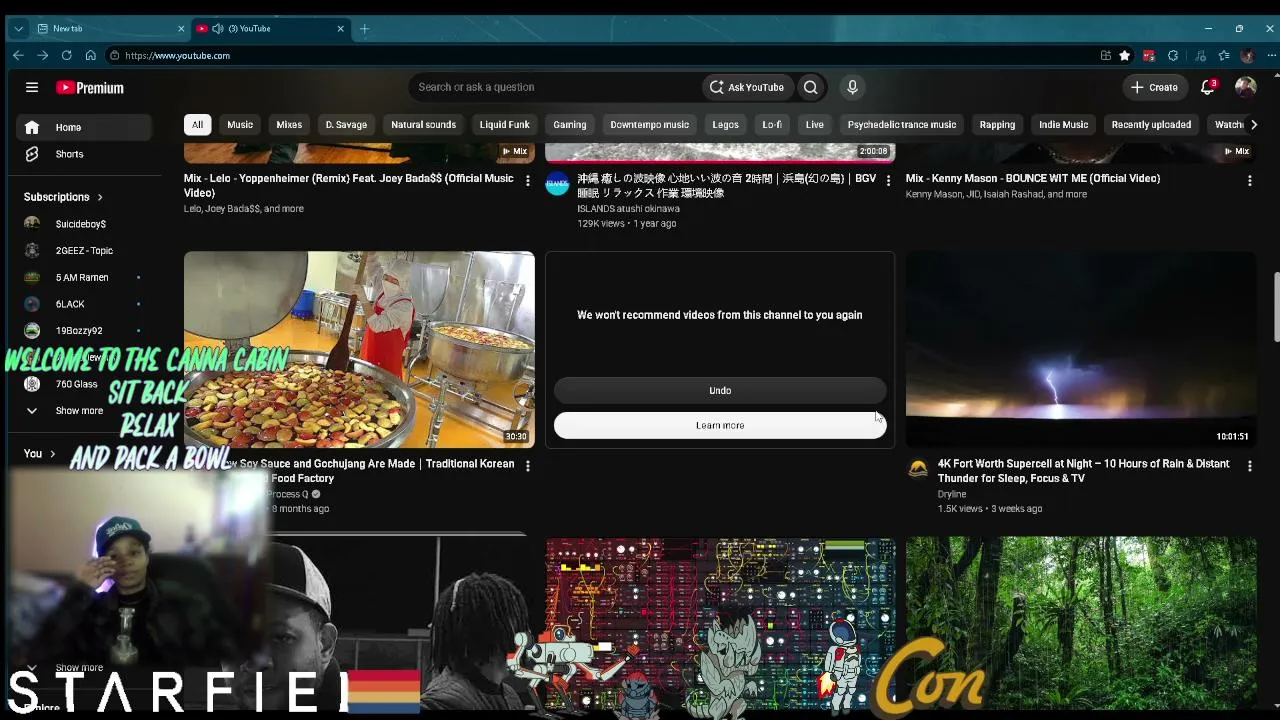Viewport: 1280px width, 720px height.
Task: Open the ISLANDS channel avatar
Action: tap(557, 184)
